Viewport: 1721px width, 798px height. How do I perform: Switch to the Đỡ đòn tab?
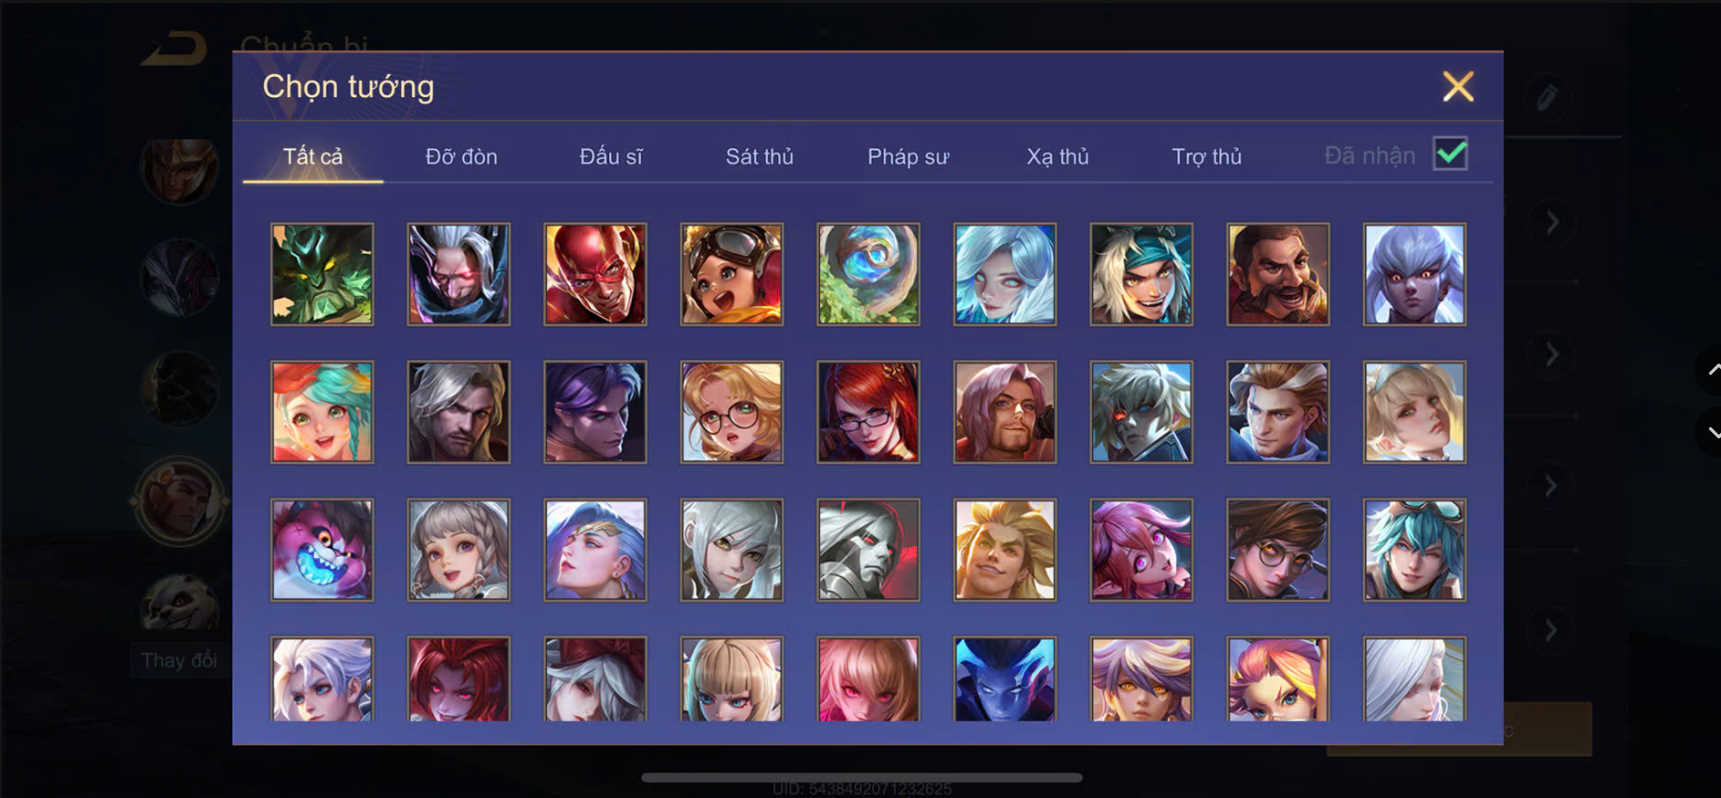pyautogui.click(x=461, y=156)
